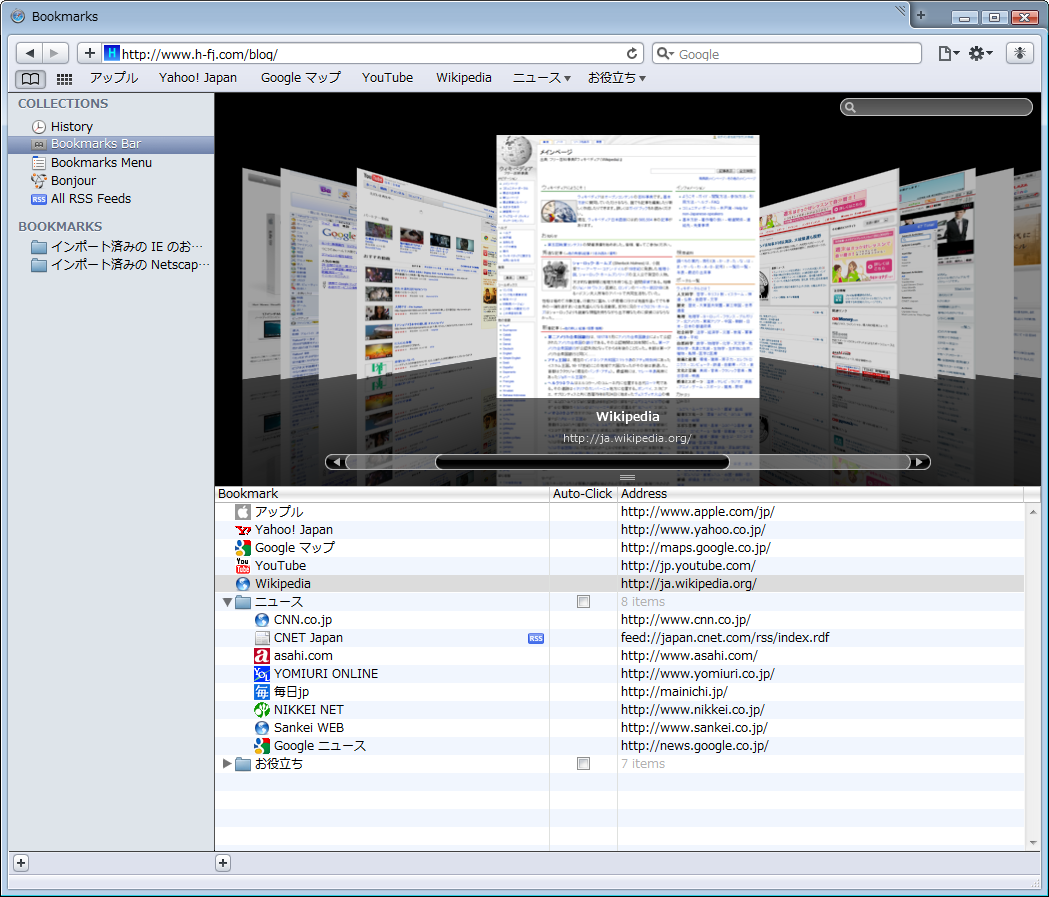Select All RSS Feeds collection
1049x897 pixels.
pos(111,199)
